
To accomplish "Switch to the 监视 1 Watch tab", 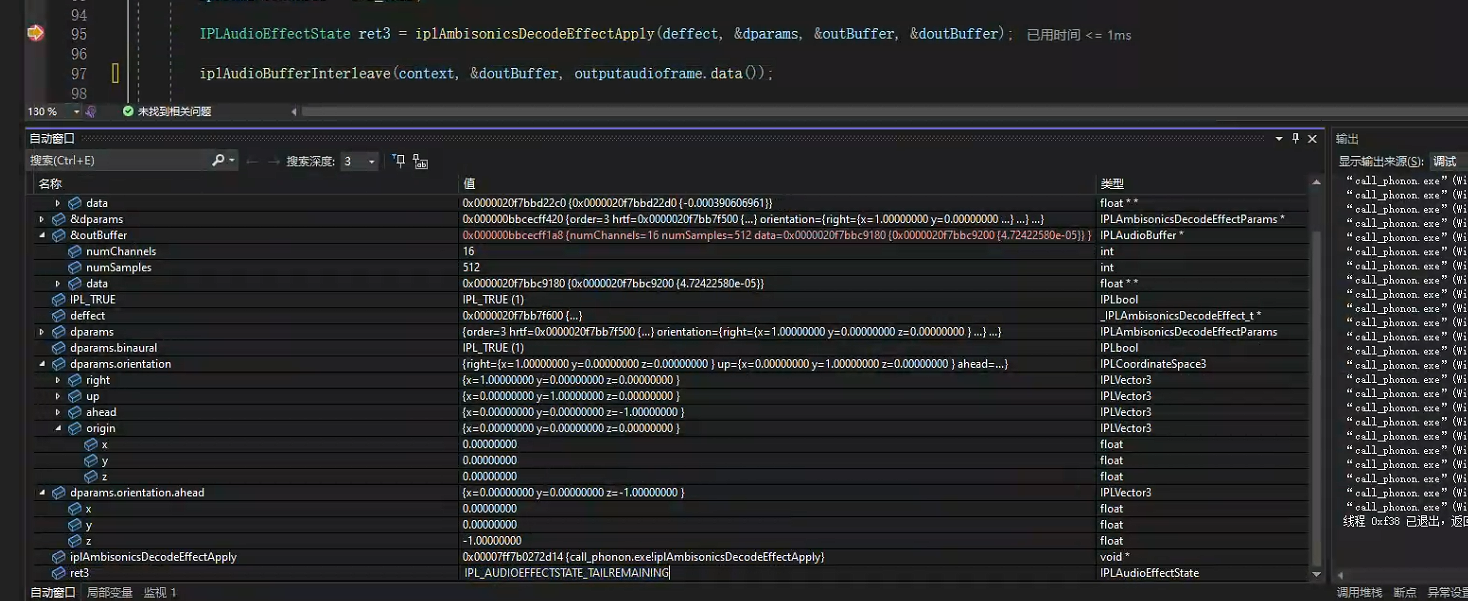I will 159,592.
